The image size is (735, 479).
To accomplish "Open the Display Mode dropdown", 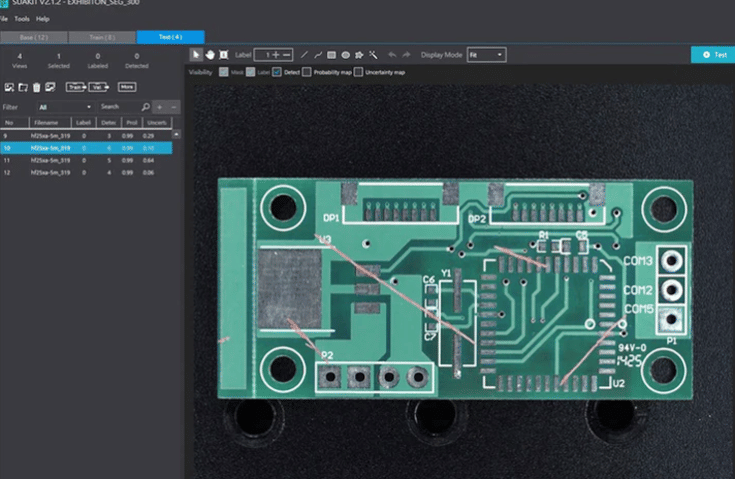I will tap(486, 54).
